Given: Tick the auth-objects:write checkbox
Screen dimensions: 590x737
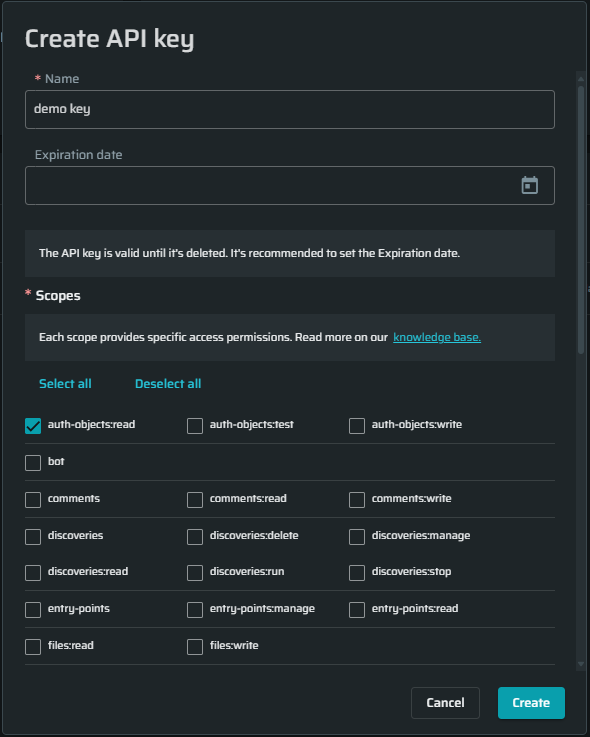Looking at the screenshot, I should click(357, 426).
